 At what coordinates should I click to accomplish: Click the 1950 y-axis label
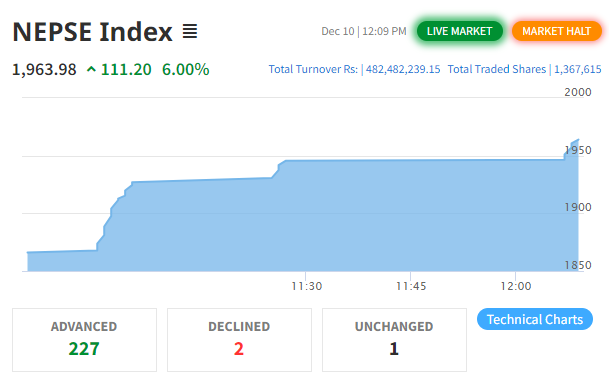578,150
